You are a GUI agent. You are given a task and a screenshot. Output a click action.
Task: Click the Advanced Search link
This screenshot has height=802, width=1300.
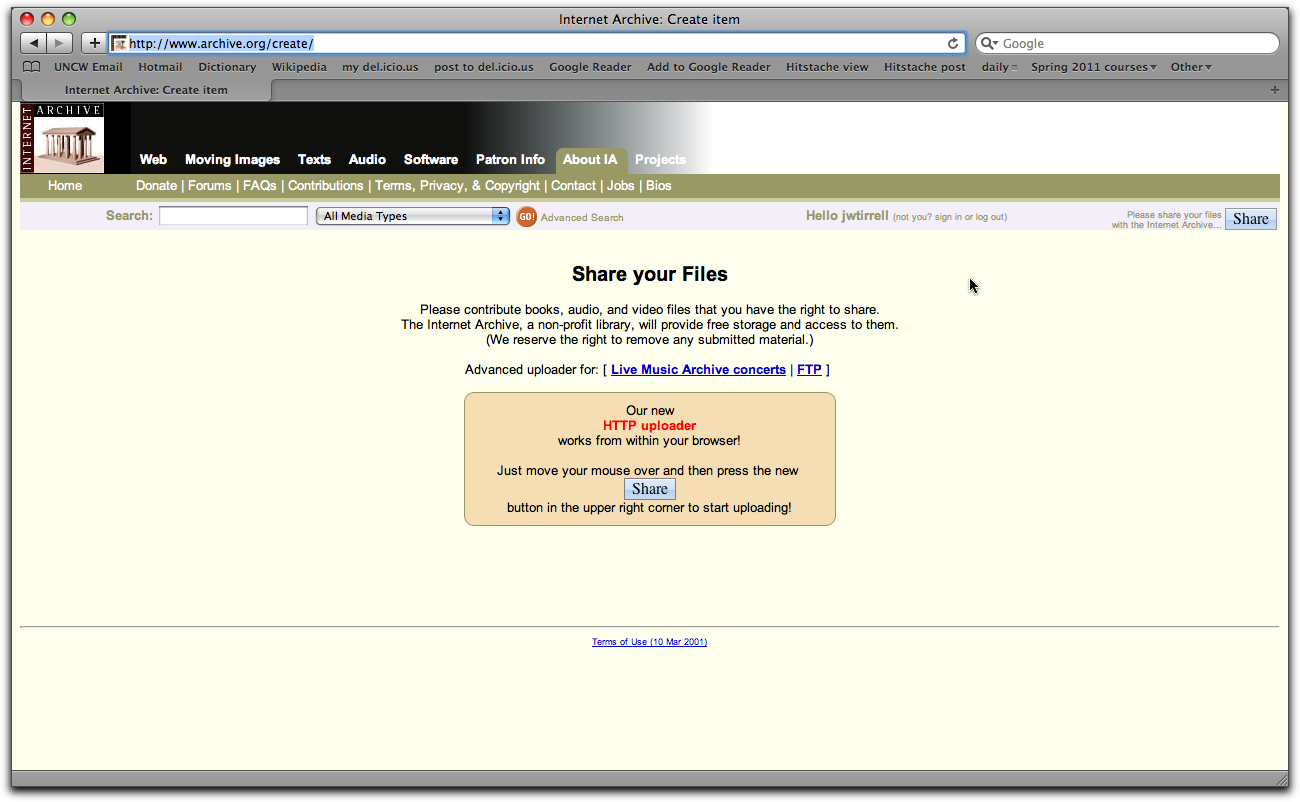click(x=582, y=217)
